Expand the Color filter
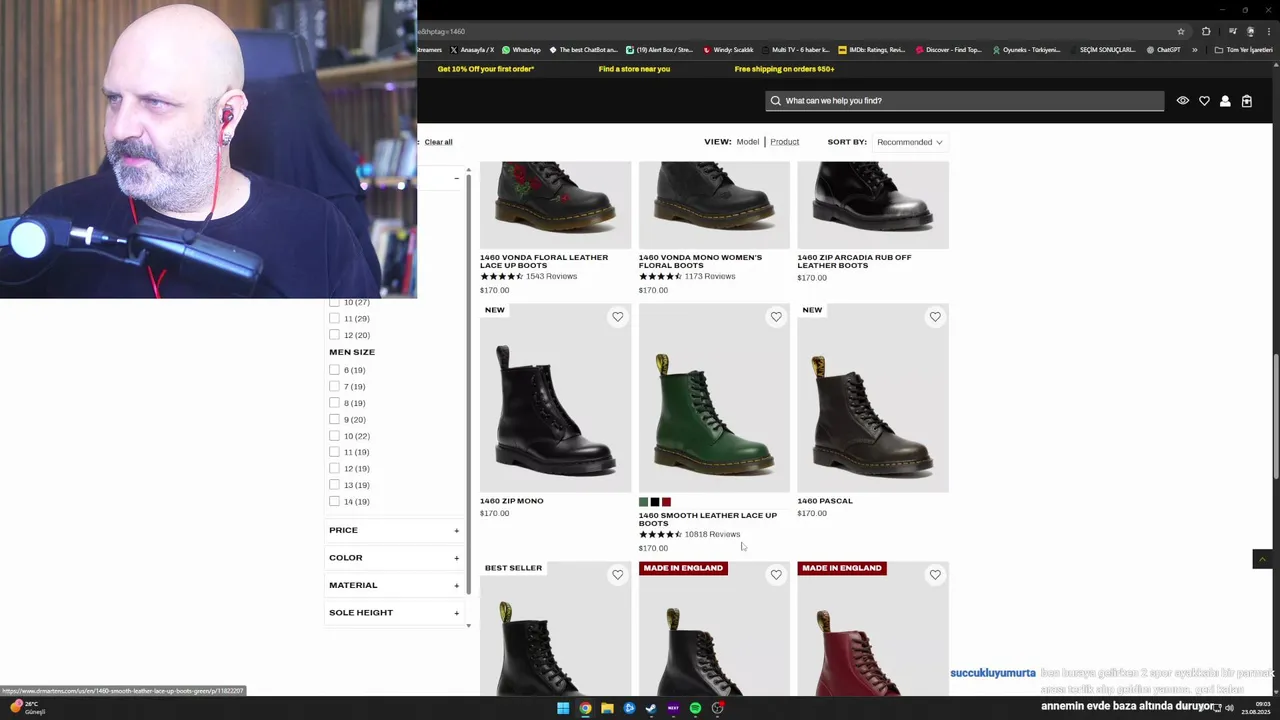The height and width of the screenshot is (720, 1280). (x=394, y=558)
